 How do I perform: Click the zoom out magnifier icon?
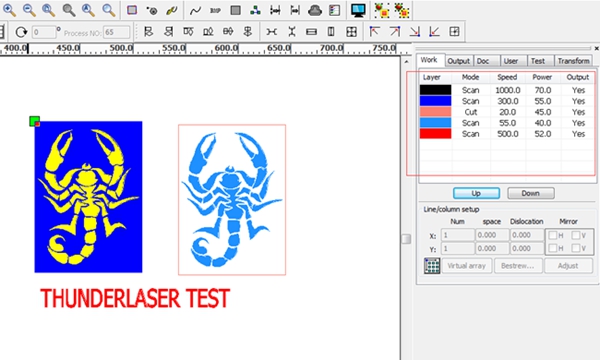[29, 10]
